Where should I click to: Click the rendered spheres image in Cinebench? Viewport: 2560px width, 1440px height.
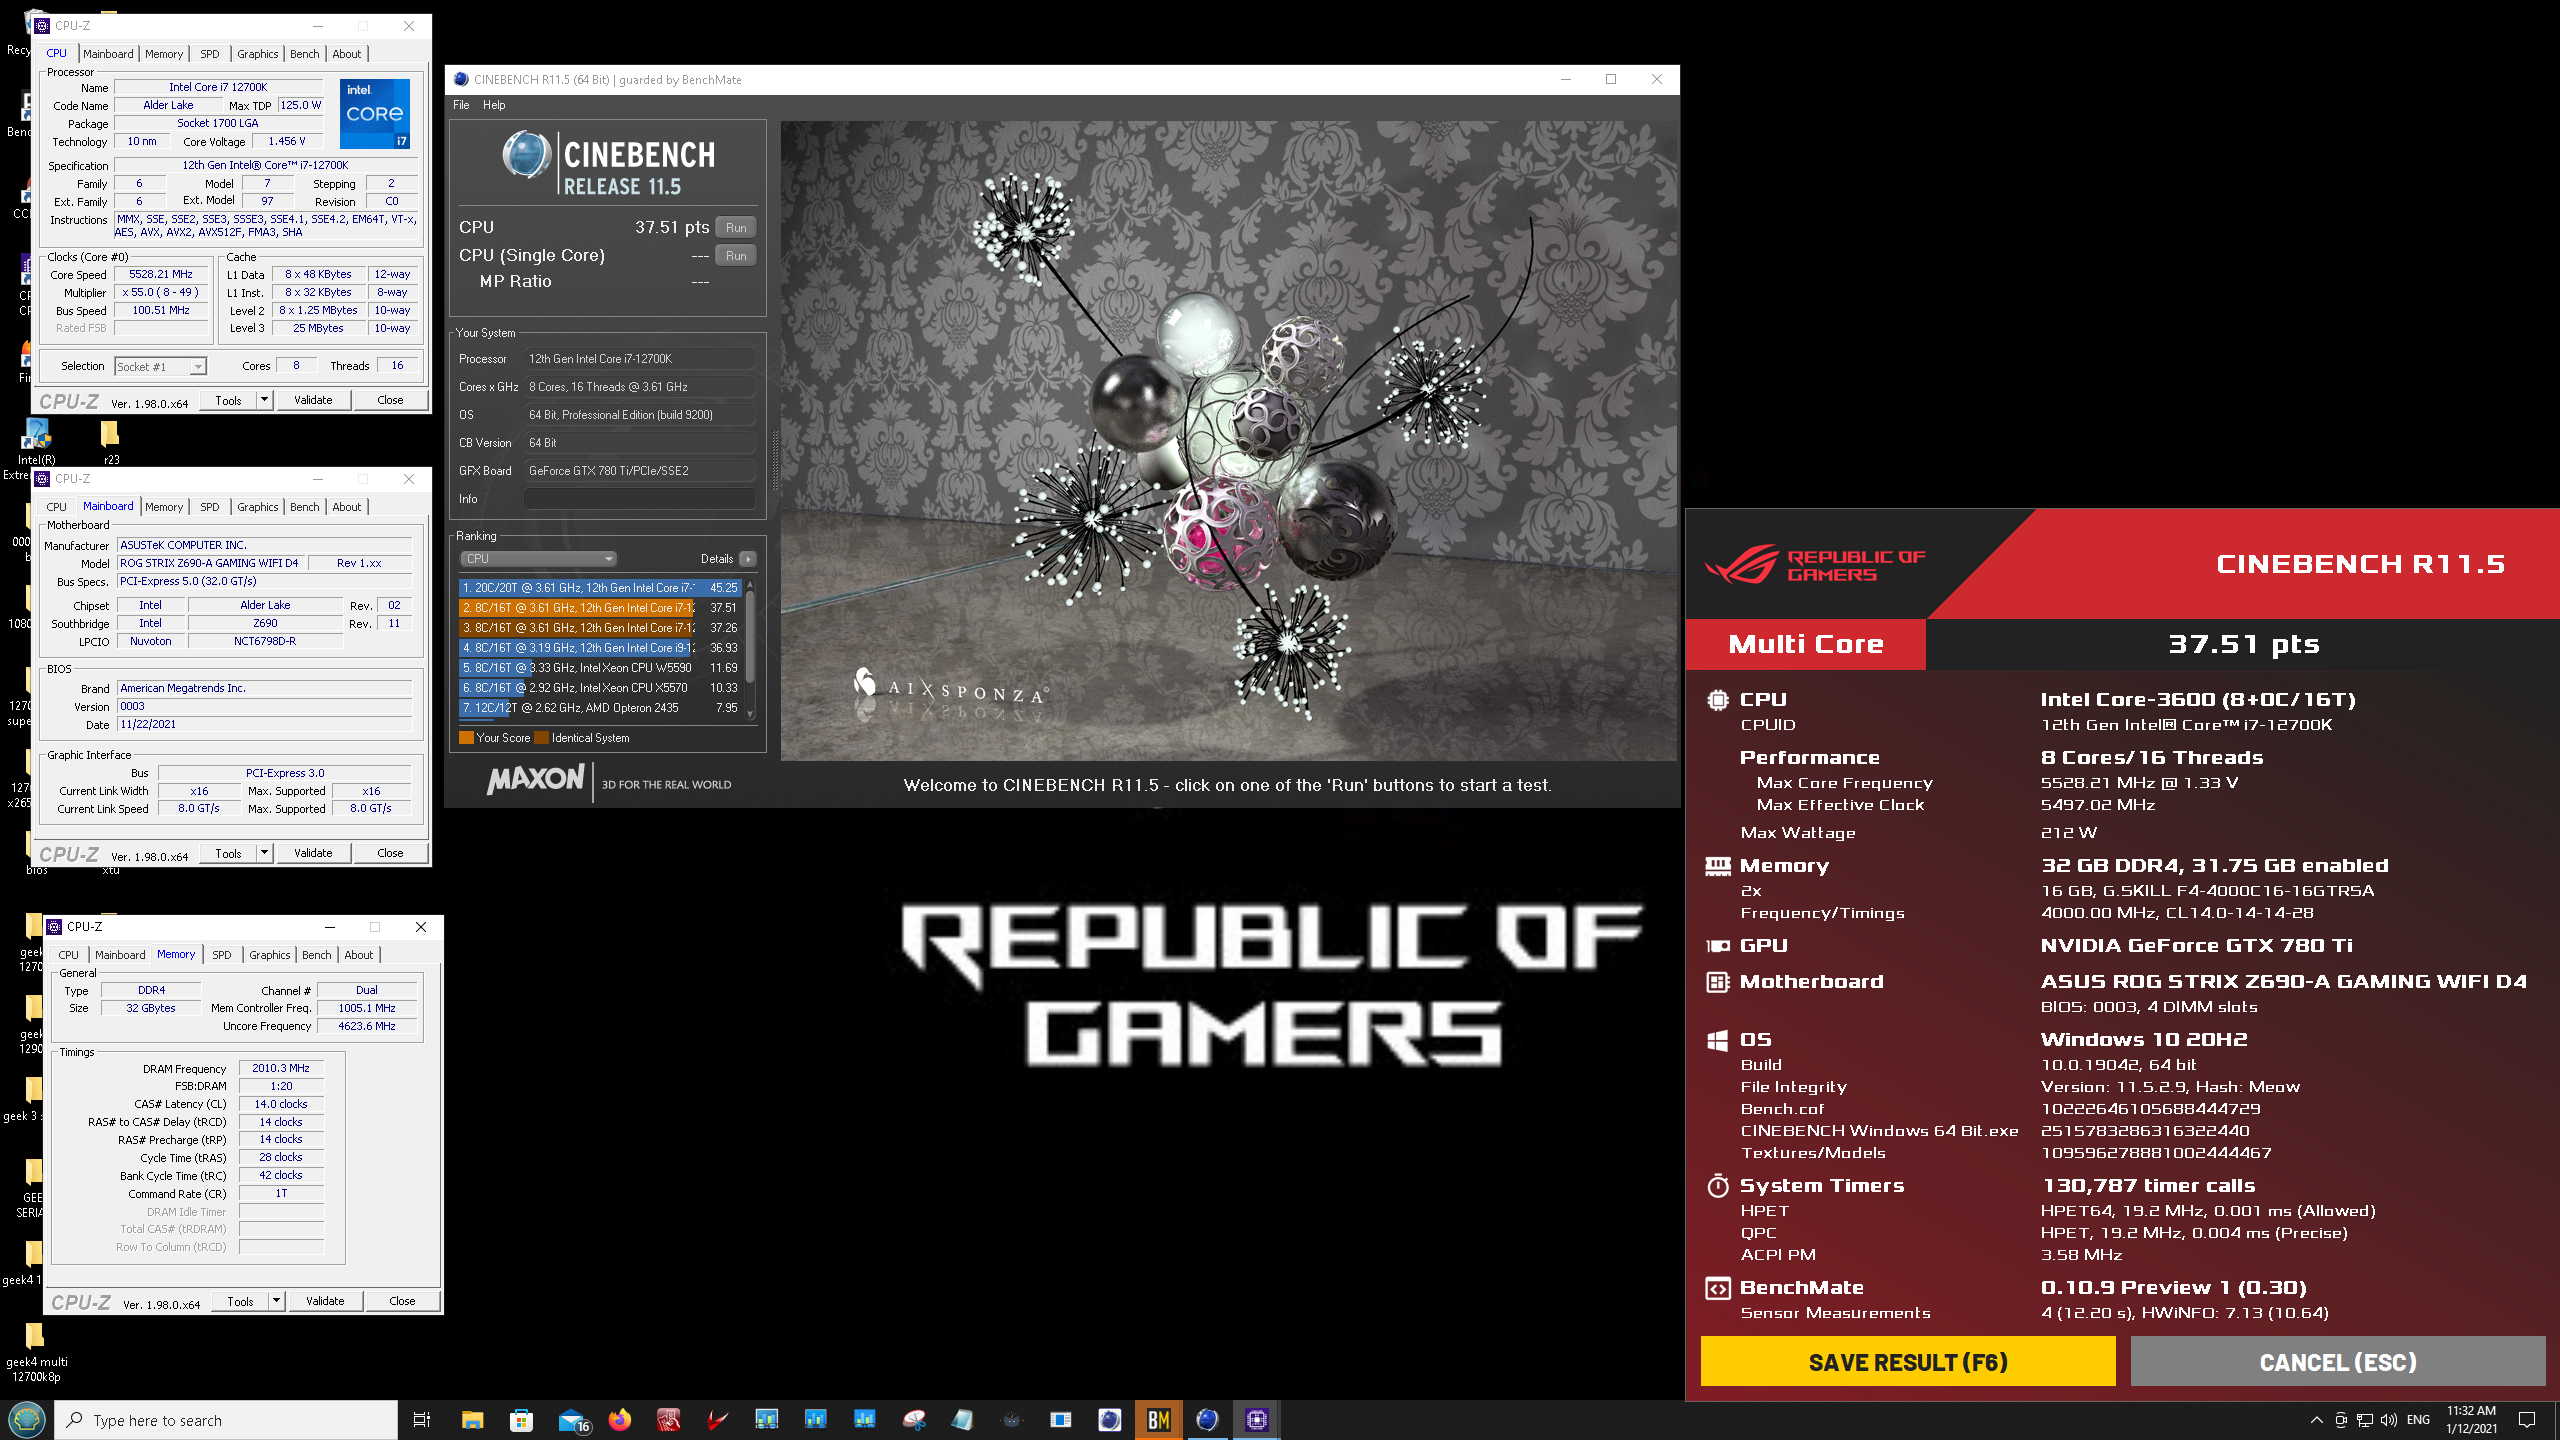coord(1228,441)
